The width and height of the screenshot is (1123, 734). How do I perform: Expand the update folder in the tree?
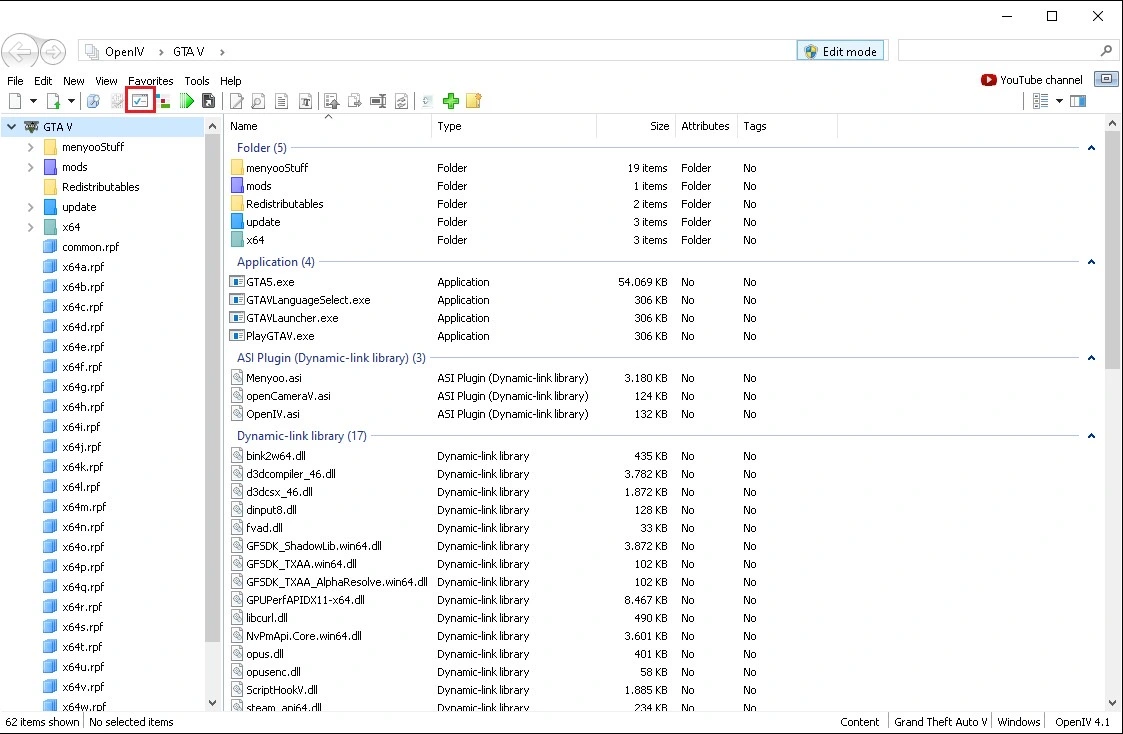(30, 207)
